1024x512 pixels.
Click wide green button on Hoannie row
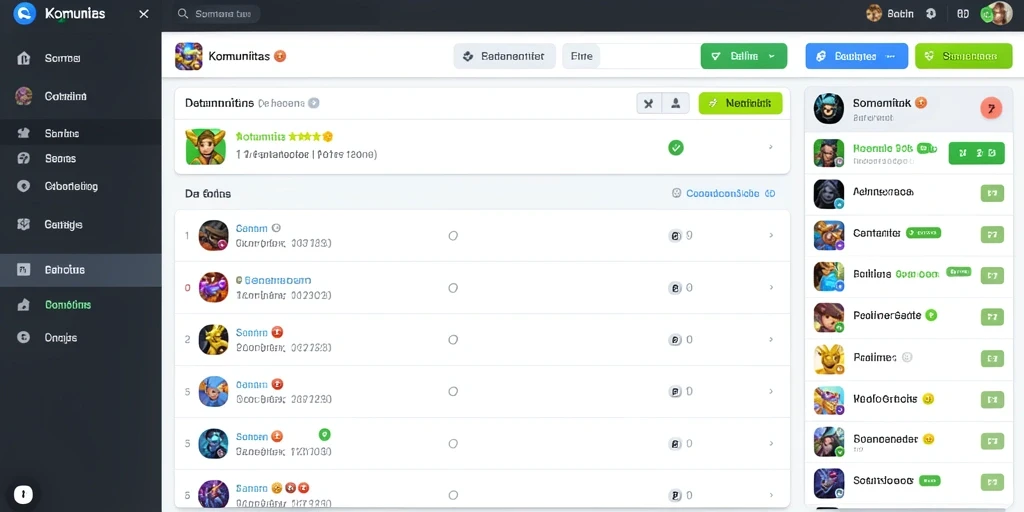pos(976,153)
